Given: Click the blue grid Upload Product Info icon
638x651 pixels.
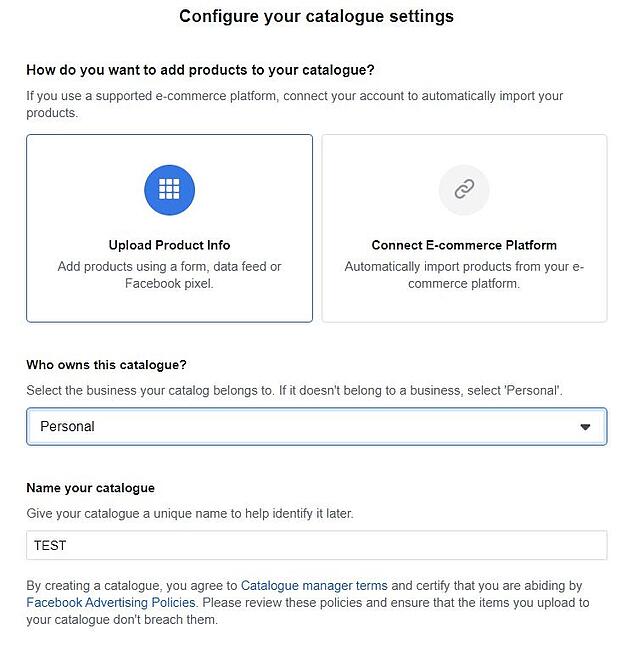Looking at the screenshot, I should point(169,190).
